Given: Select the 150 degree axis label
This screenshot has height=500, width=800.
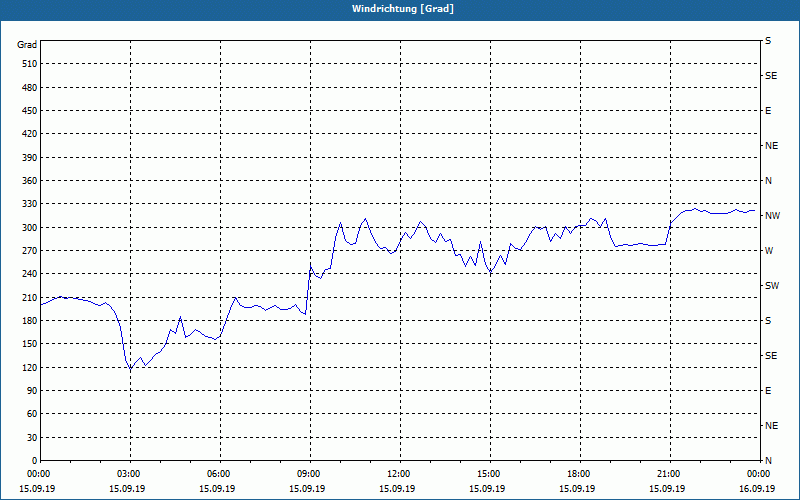Looking at the screenshot, I should pos(30,344).
